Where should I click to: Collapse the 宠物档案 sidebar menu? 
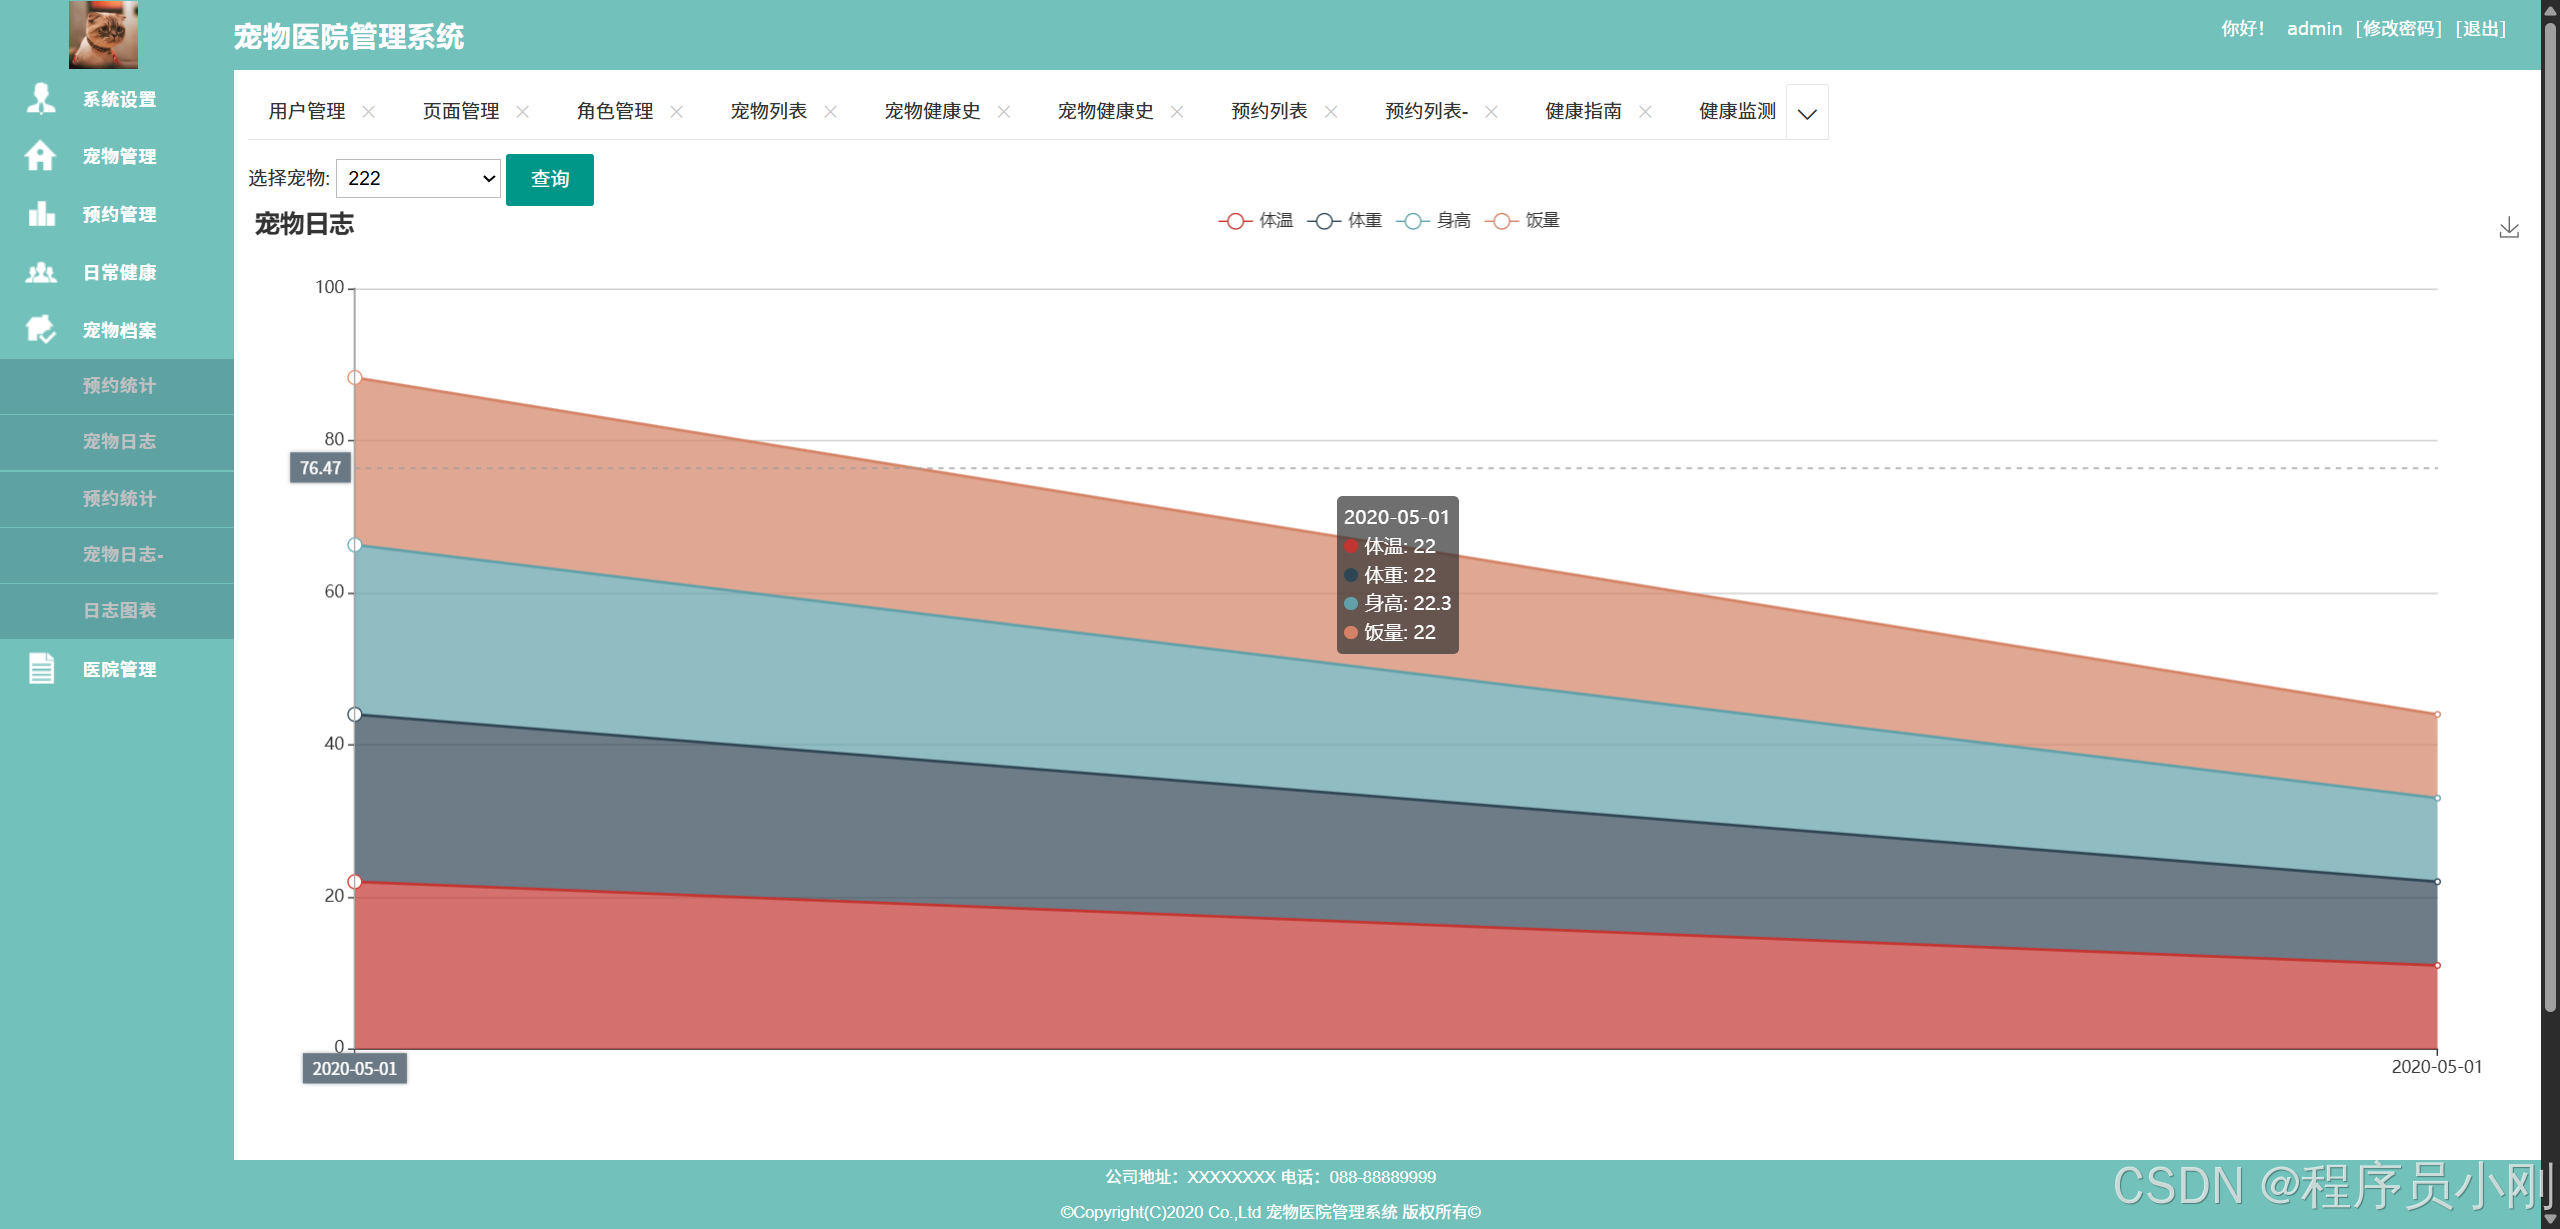coord(119,330)
